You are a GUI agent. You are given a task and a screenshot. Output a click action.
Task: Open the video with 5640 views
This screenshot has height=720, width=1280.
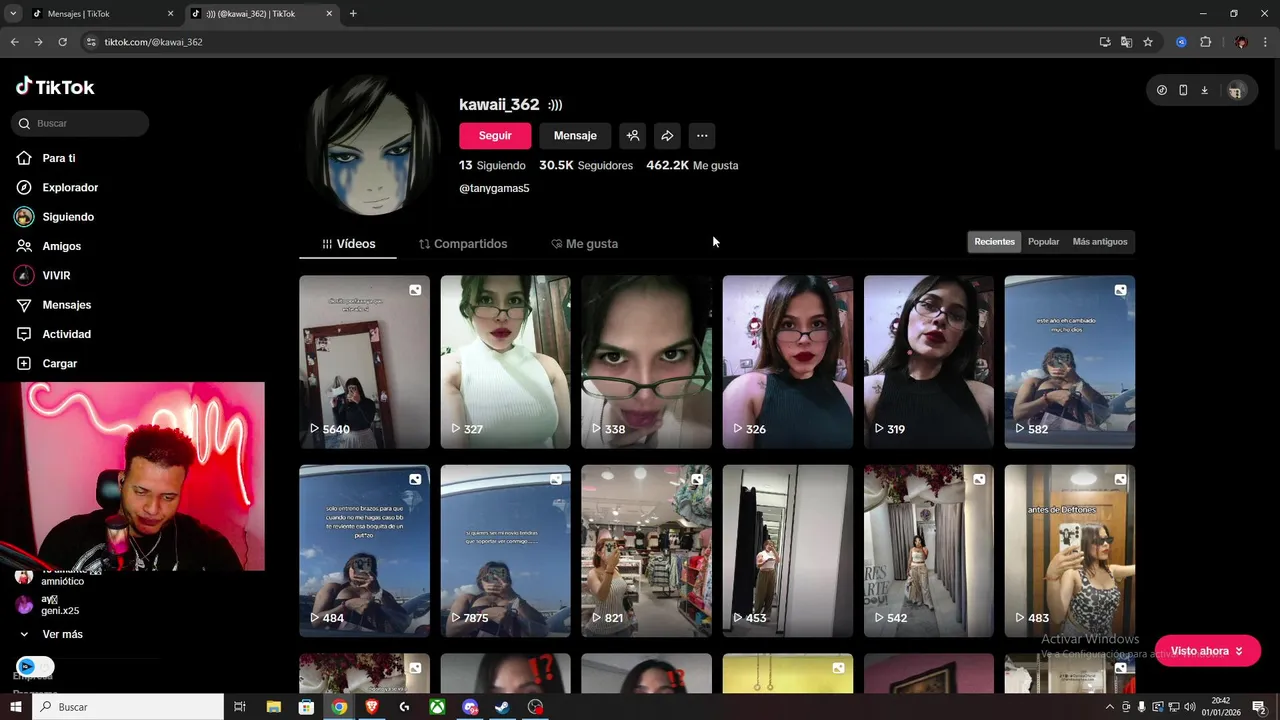364,362
